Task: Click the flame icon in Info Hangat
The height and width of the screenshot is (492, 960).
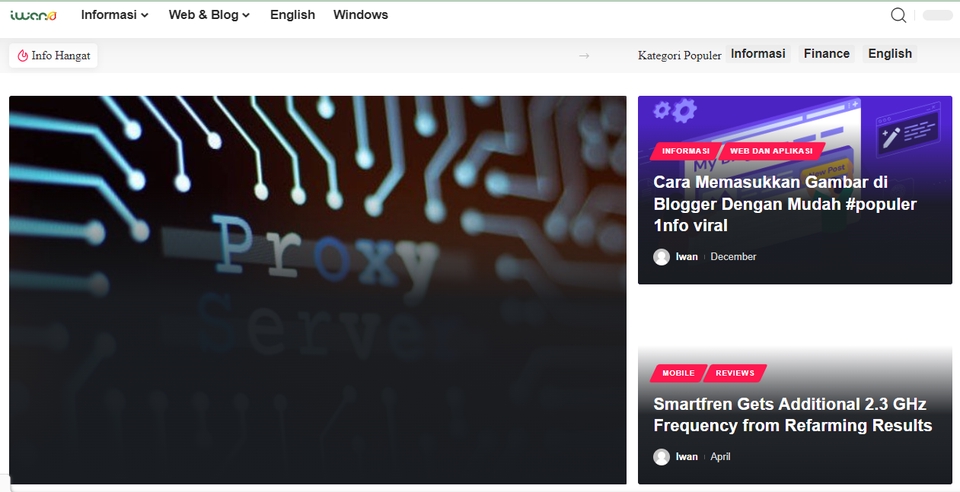Action: (x=23, y=56)
